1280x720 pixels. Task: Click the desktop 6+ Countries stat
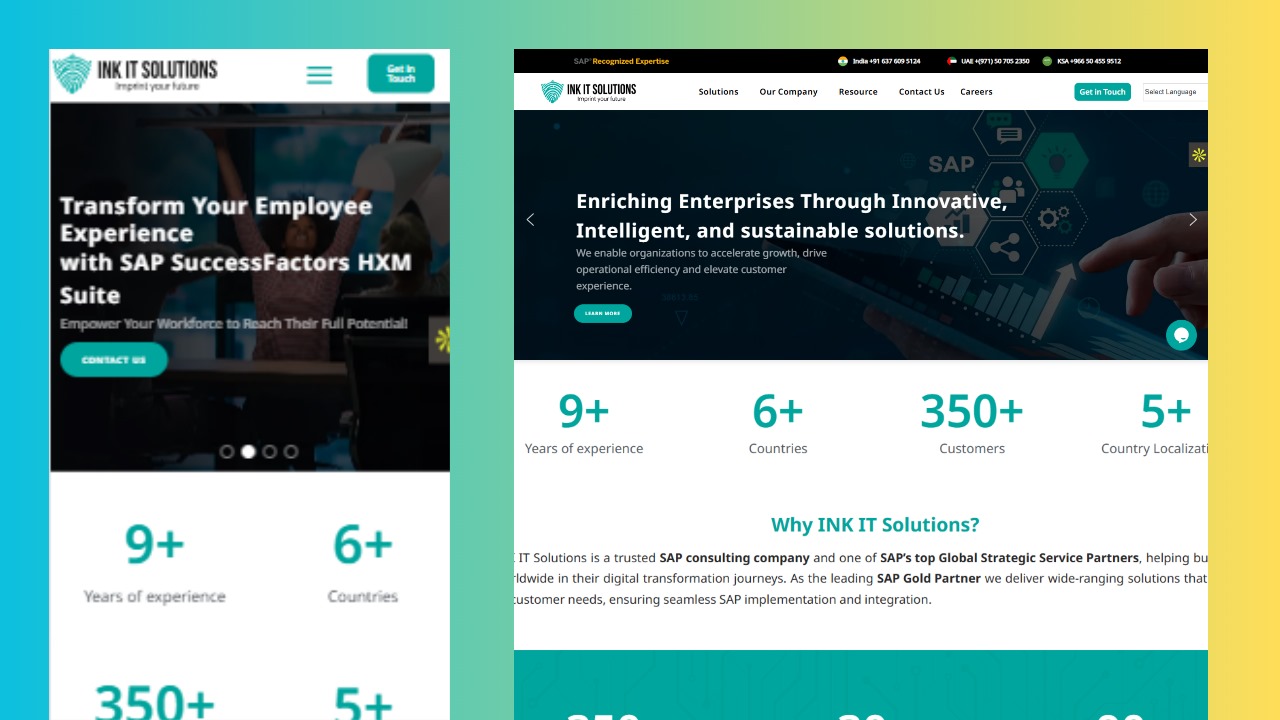(x=778, y=423)
